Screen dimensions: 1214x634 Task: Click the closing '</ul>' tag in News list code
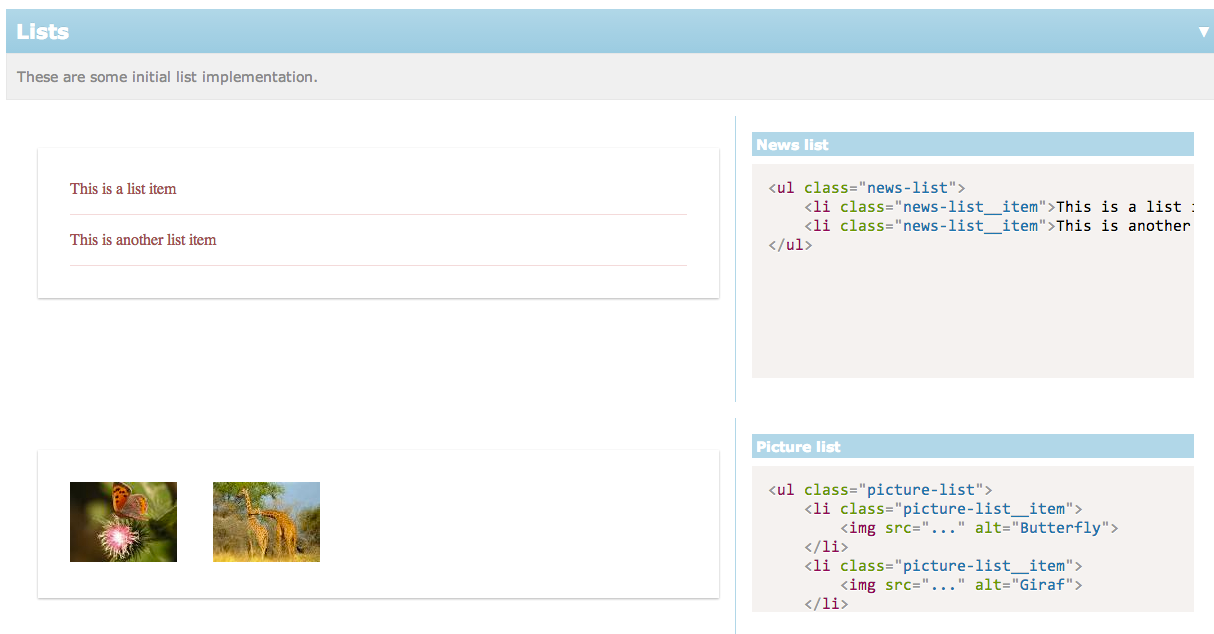pos(790,245)
